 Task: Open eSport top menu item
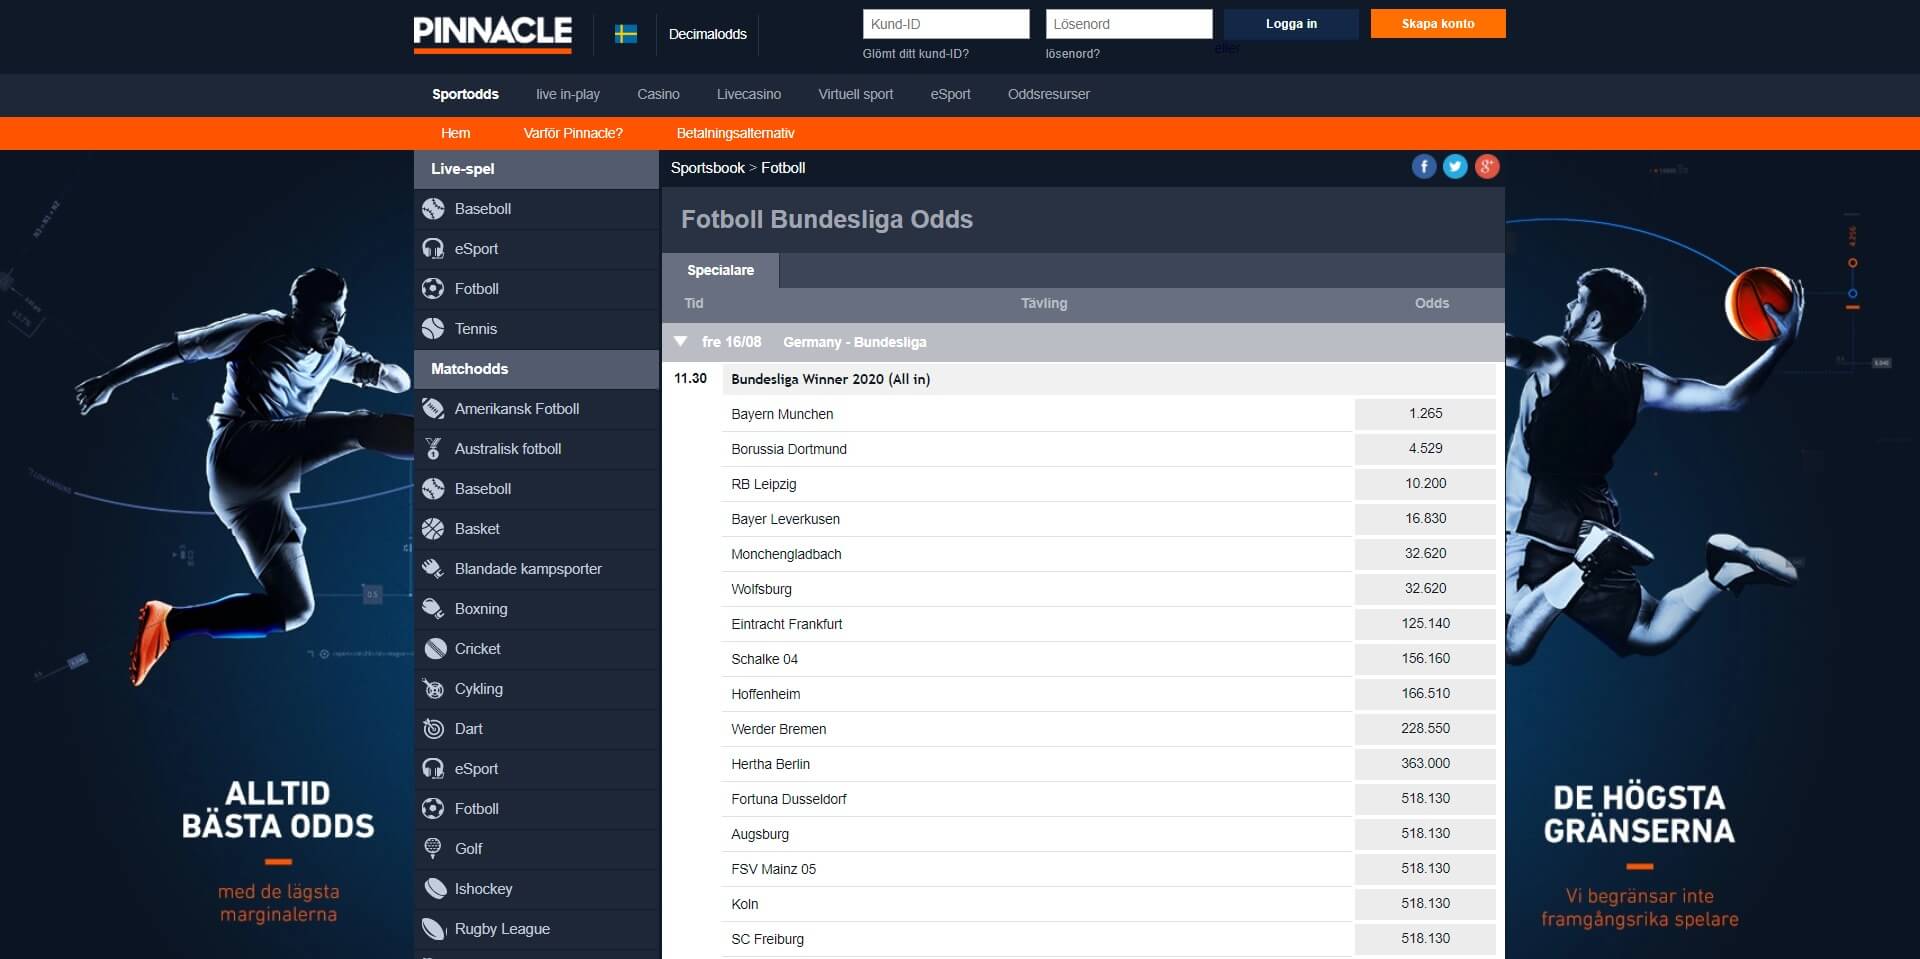click(951, 94)
